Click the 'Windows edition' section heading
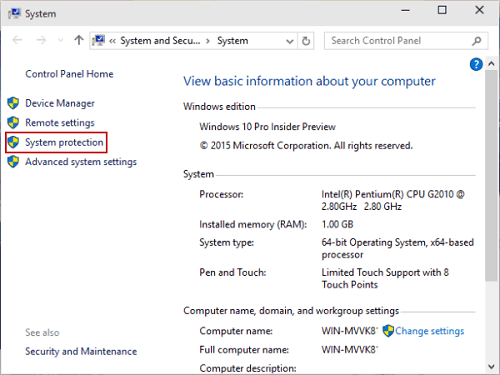 [219, 107]
